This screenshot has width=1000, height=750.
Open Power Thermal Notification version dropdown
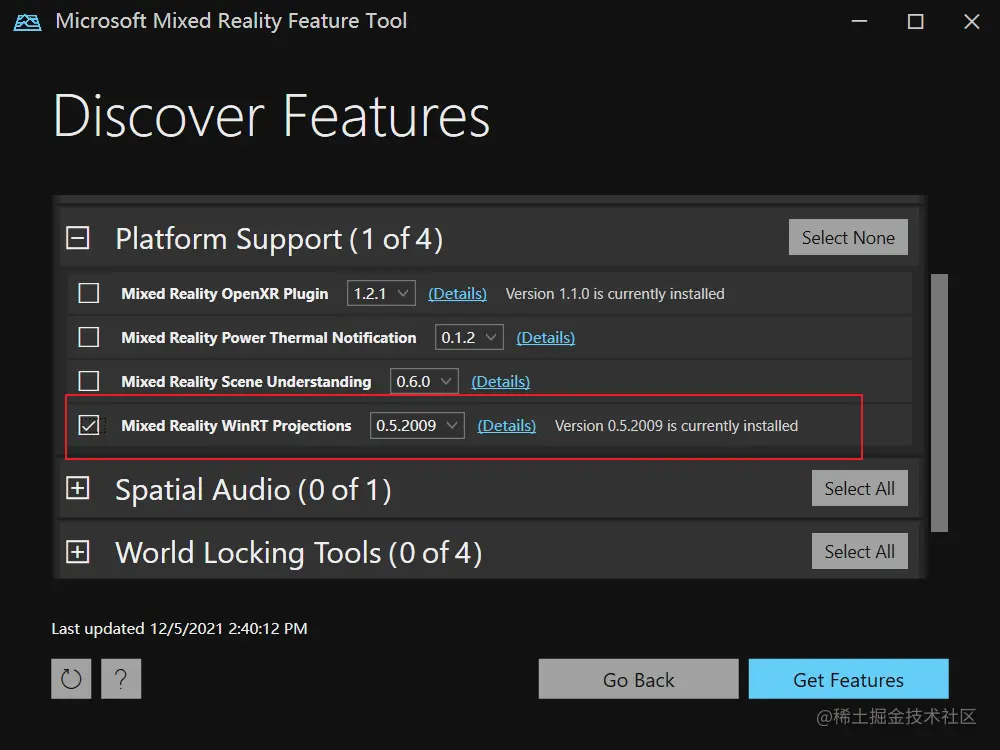point(469,337)
